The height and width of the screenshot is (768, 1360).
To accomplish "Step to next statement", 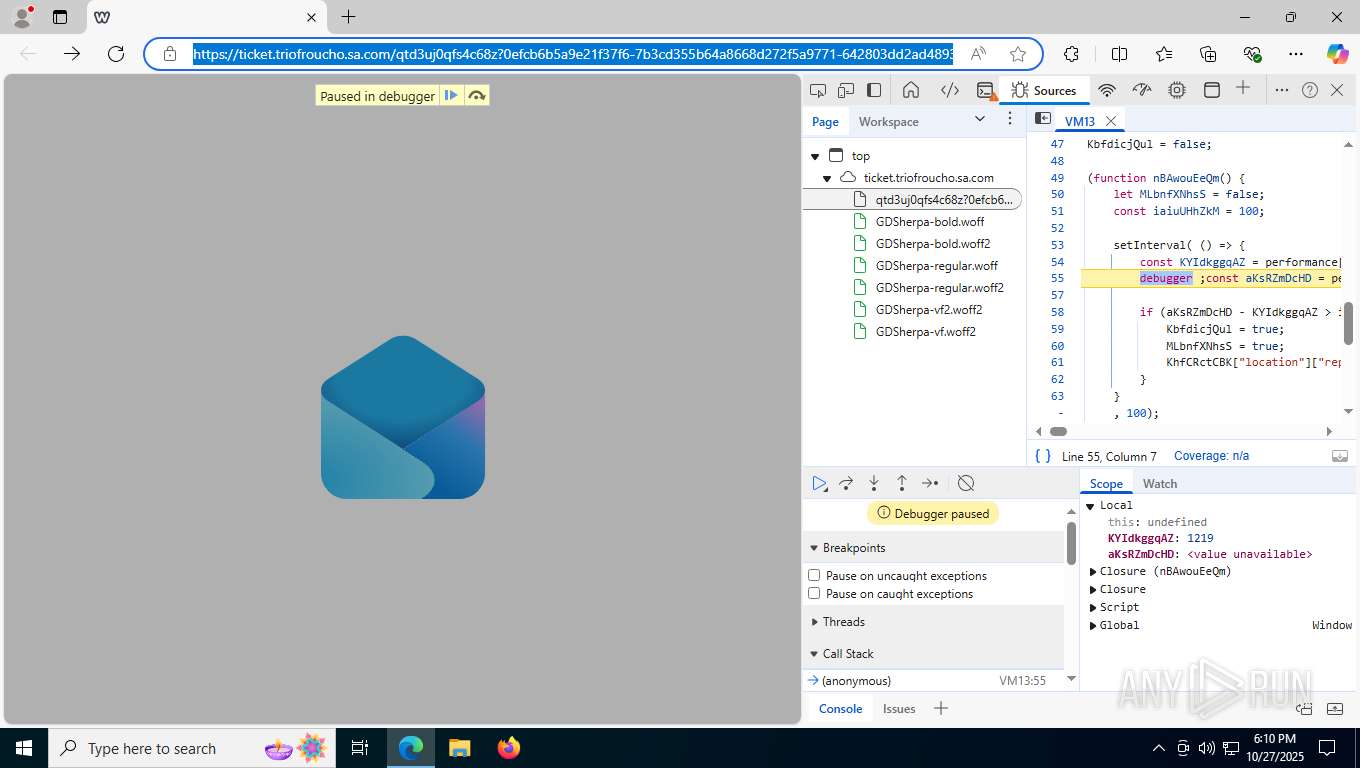I will point(930,483).
